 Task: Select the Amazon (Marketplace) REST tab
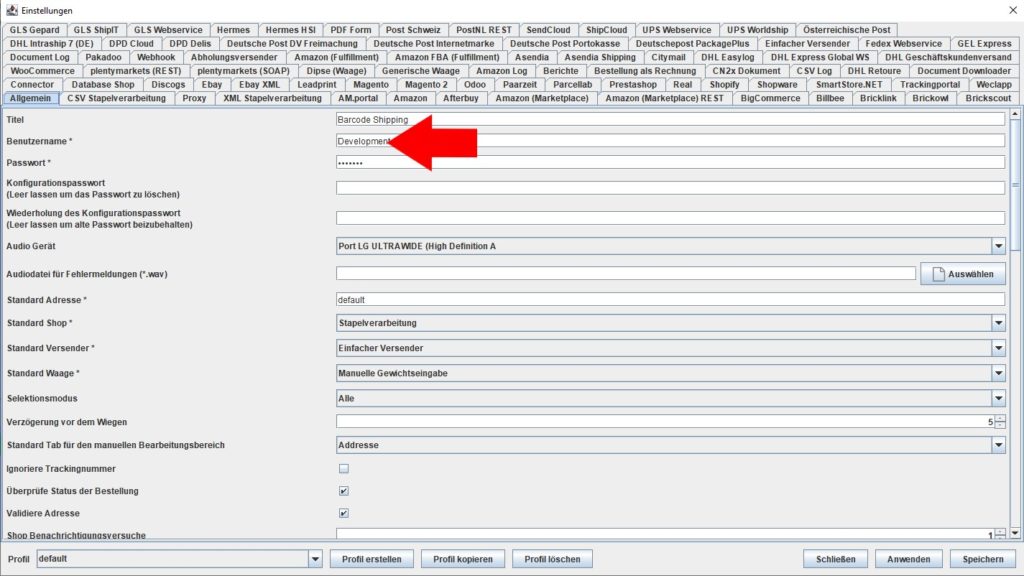[664, 98]
